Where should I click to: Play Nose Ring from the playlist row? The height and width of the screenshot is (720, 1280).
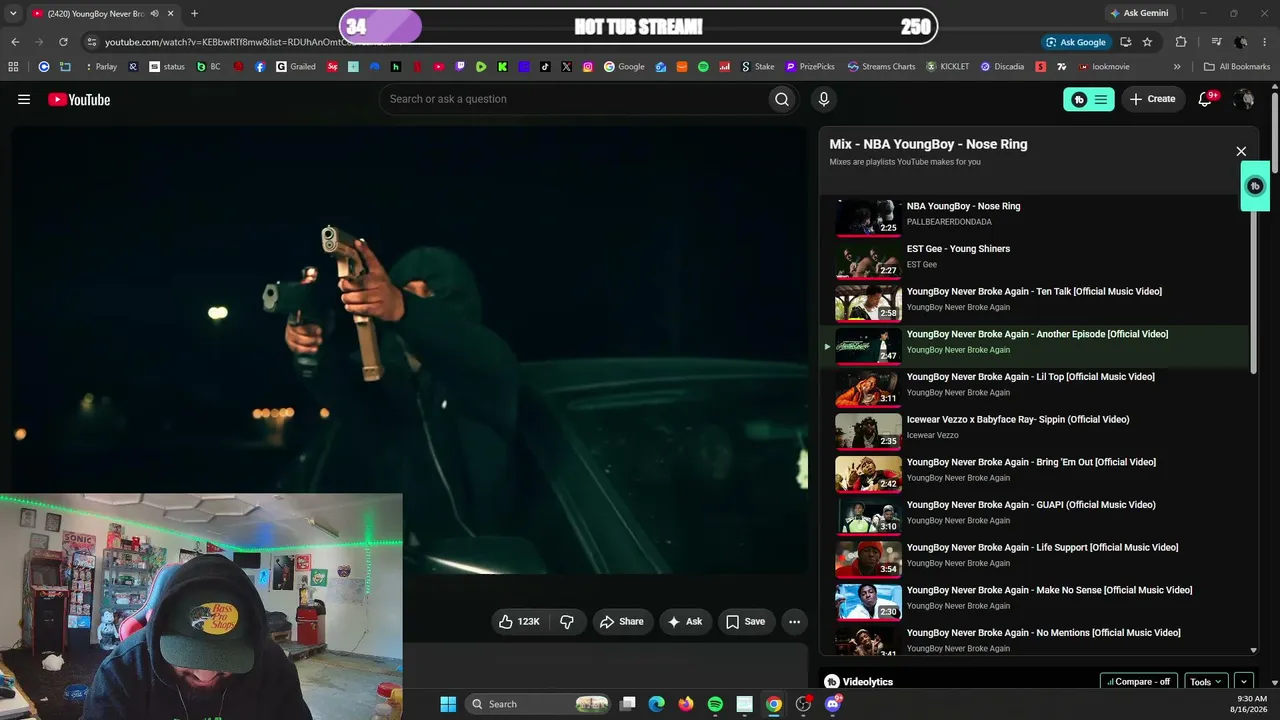(1035, 216)
